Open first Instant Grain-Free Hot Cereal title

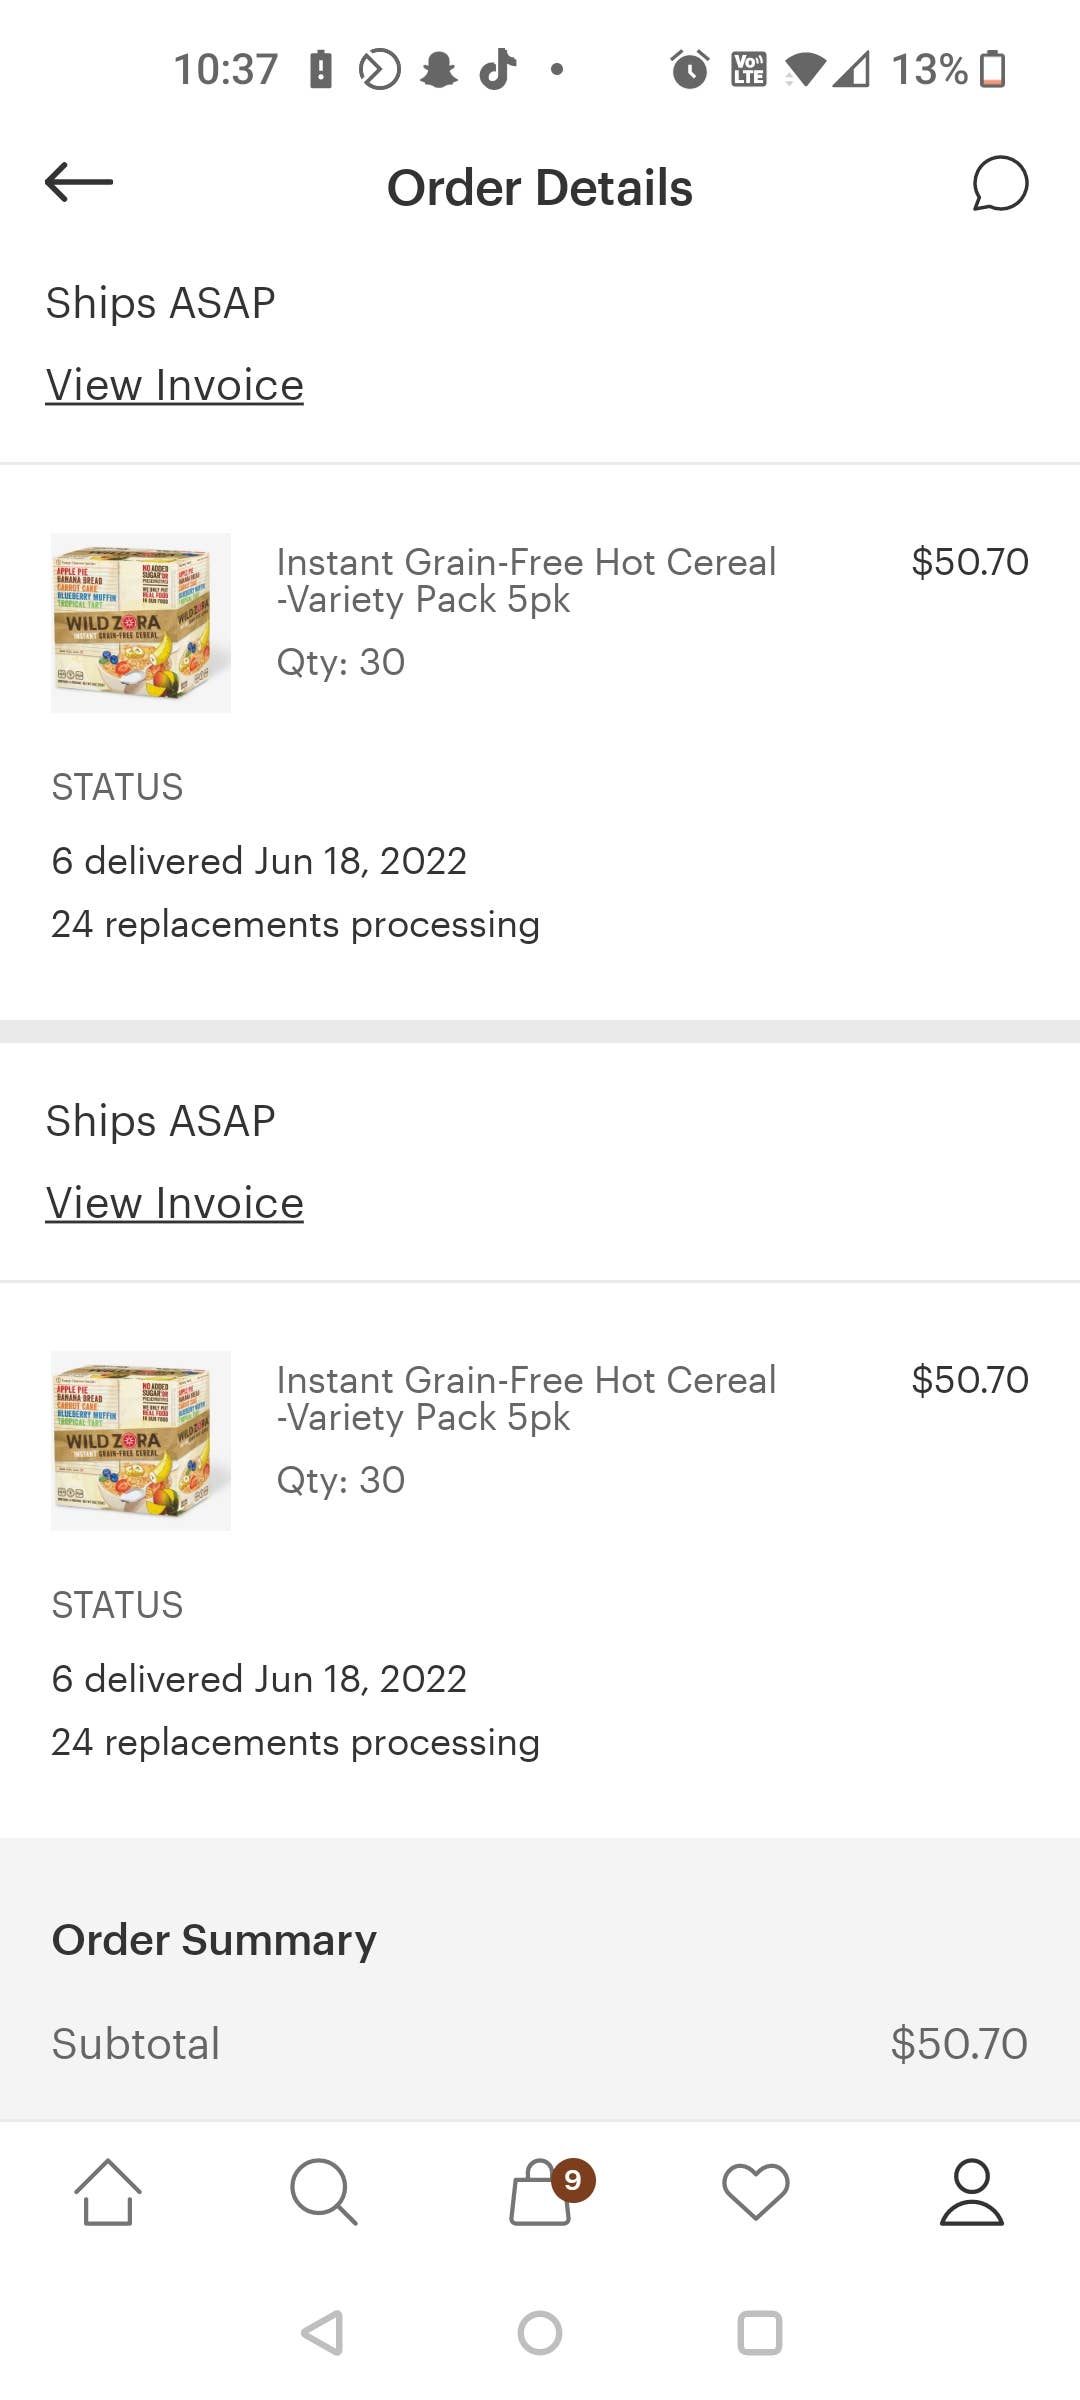pyautogui.click(x=526, y=580)
